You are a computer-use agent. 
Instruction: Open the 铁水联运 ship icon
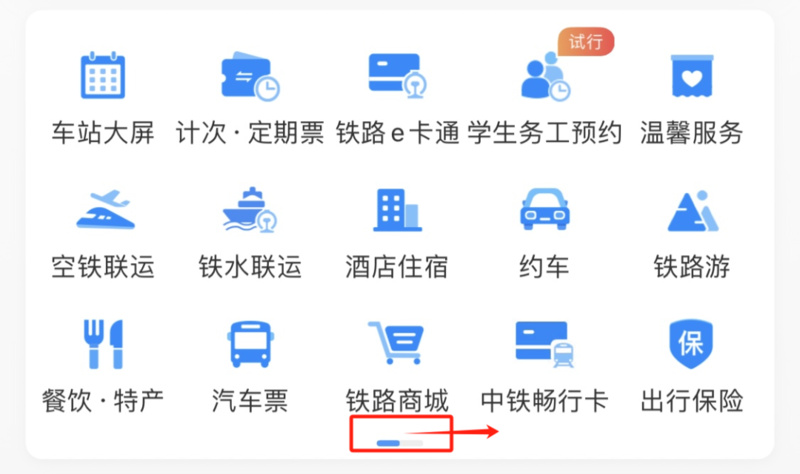[250, 209]
